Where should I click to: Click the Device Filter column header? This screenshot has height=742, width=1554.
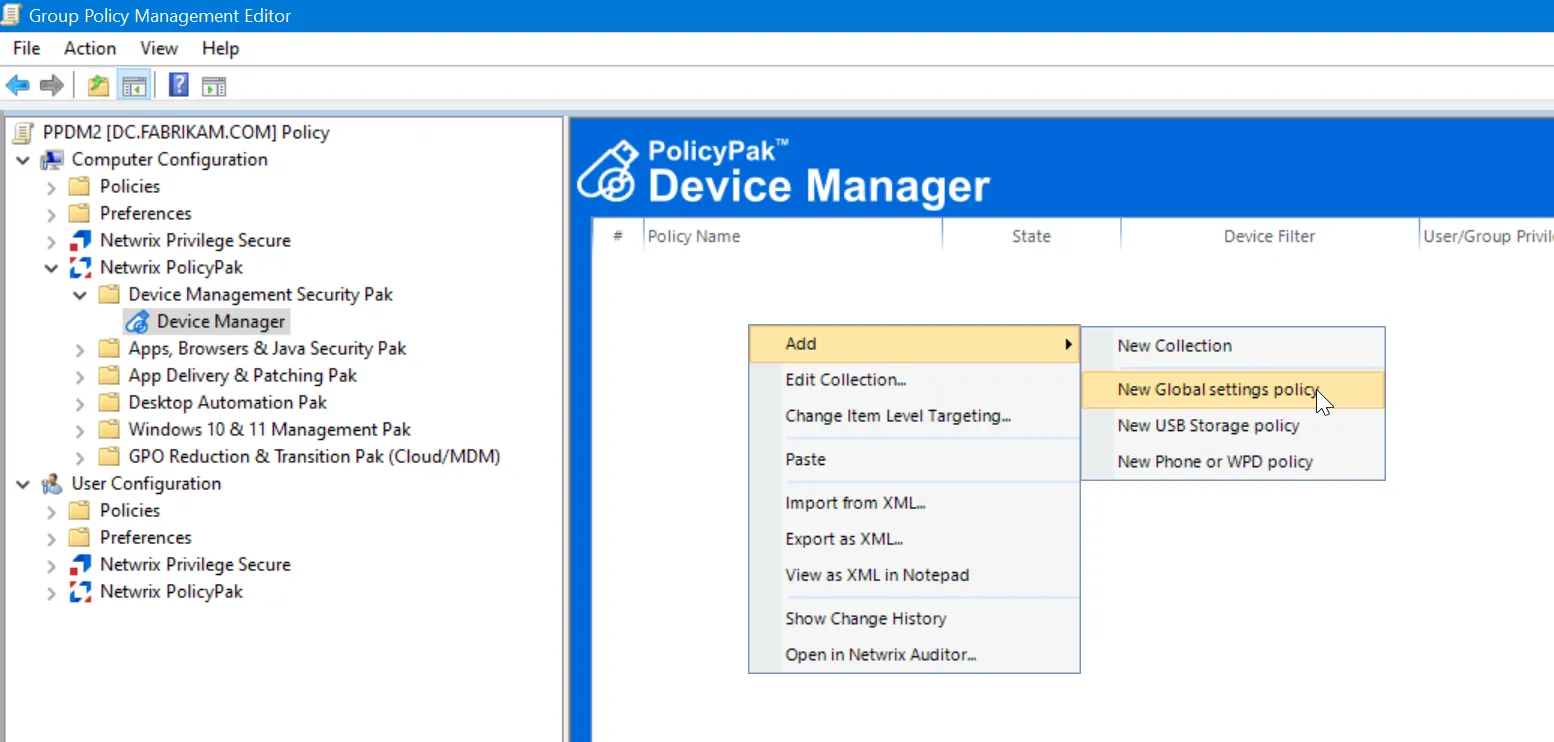click(1269, 237)
